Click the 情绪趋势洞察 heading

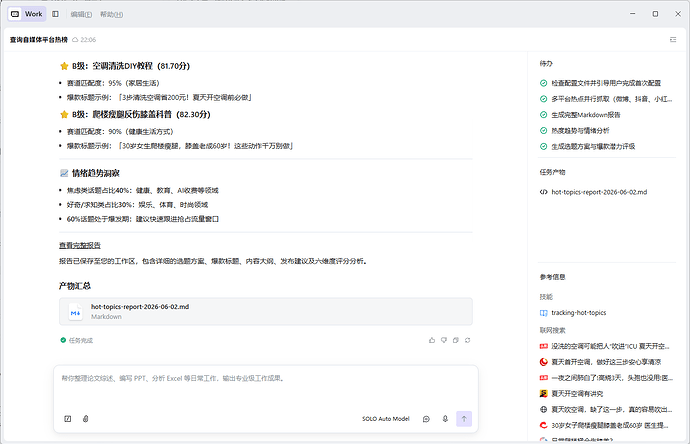click(95, 173)
